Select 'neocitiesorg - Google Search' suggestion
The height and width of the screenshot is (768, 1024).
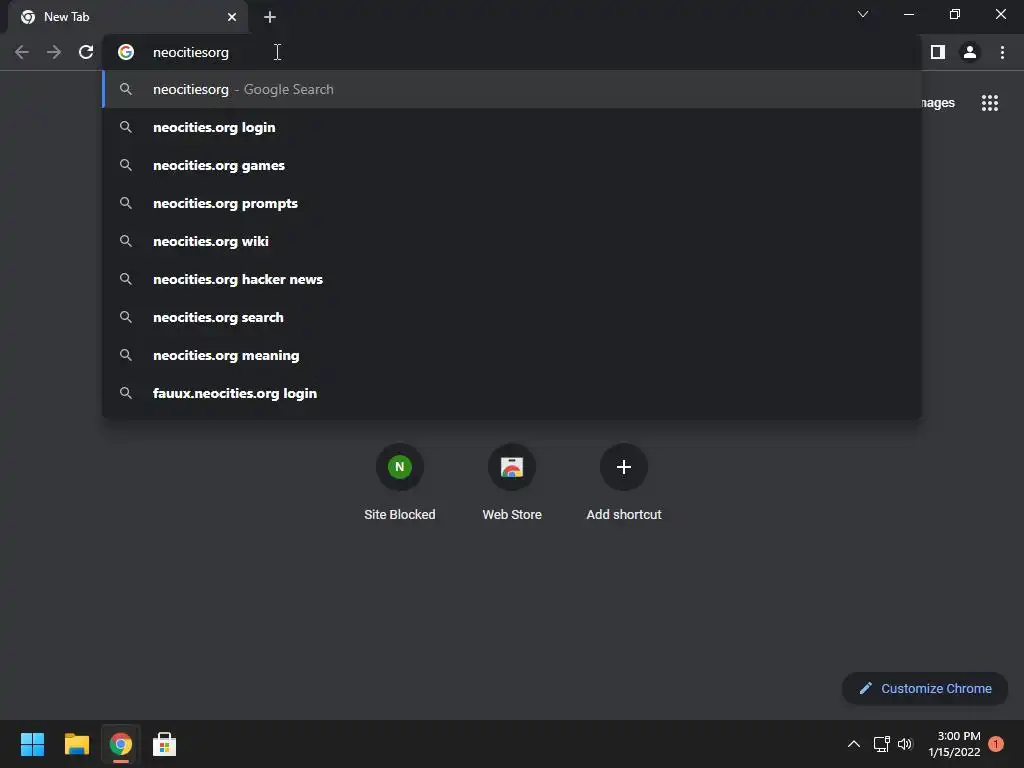[512, 89]
